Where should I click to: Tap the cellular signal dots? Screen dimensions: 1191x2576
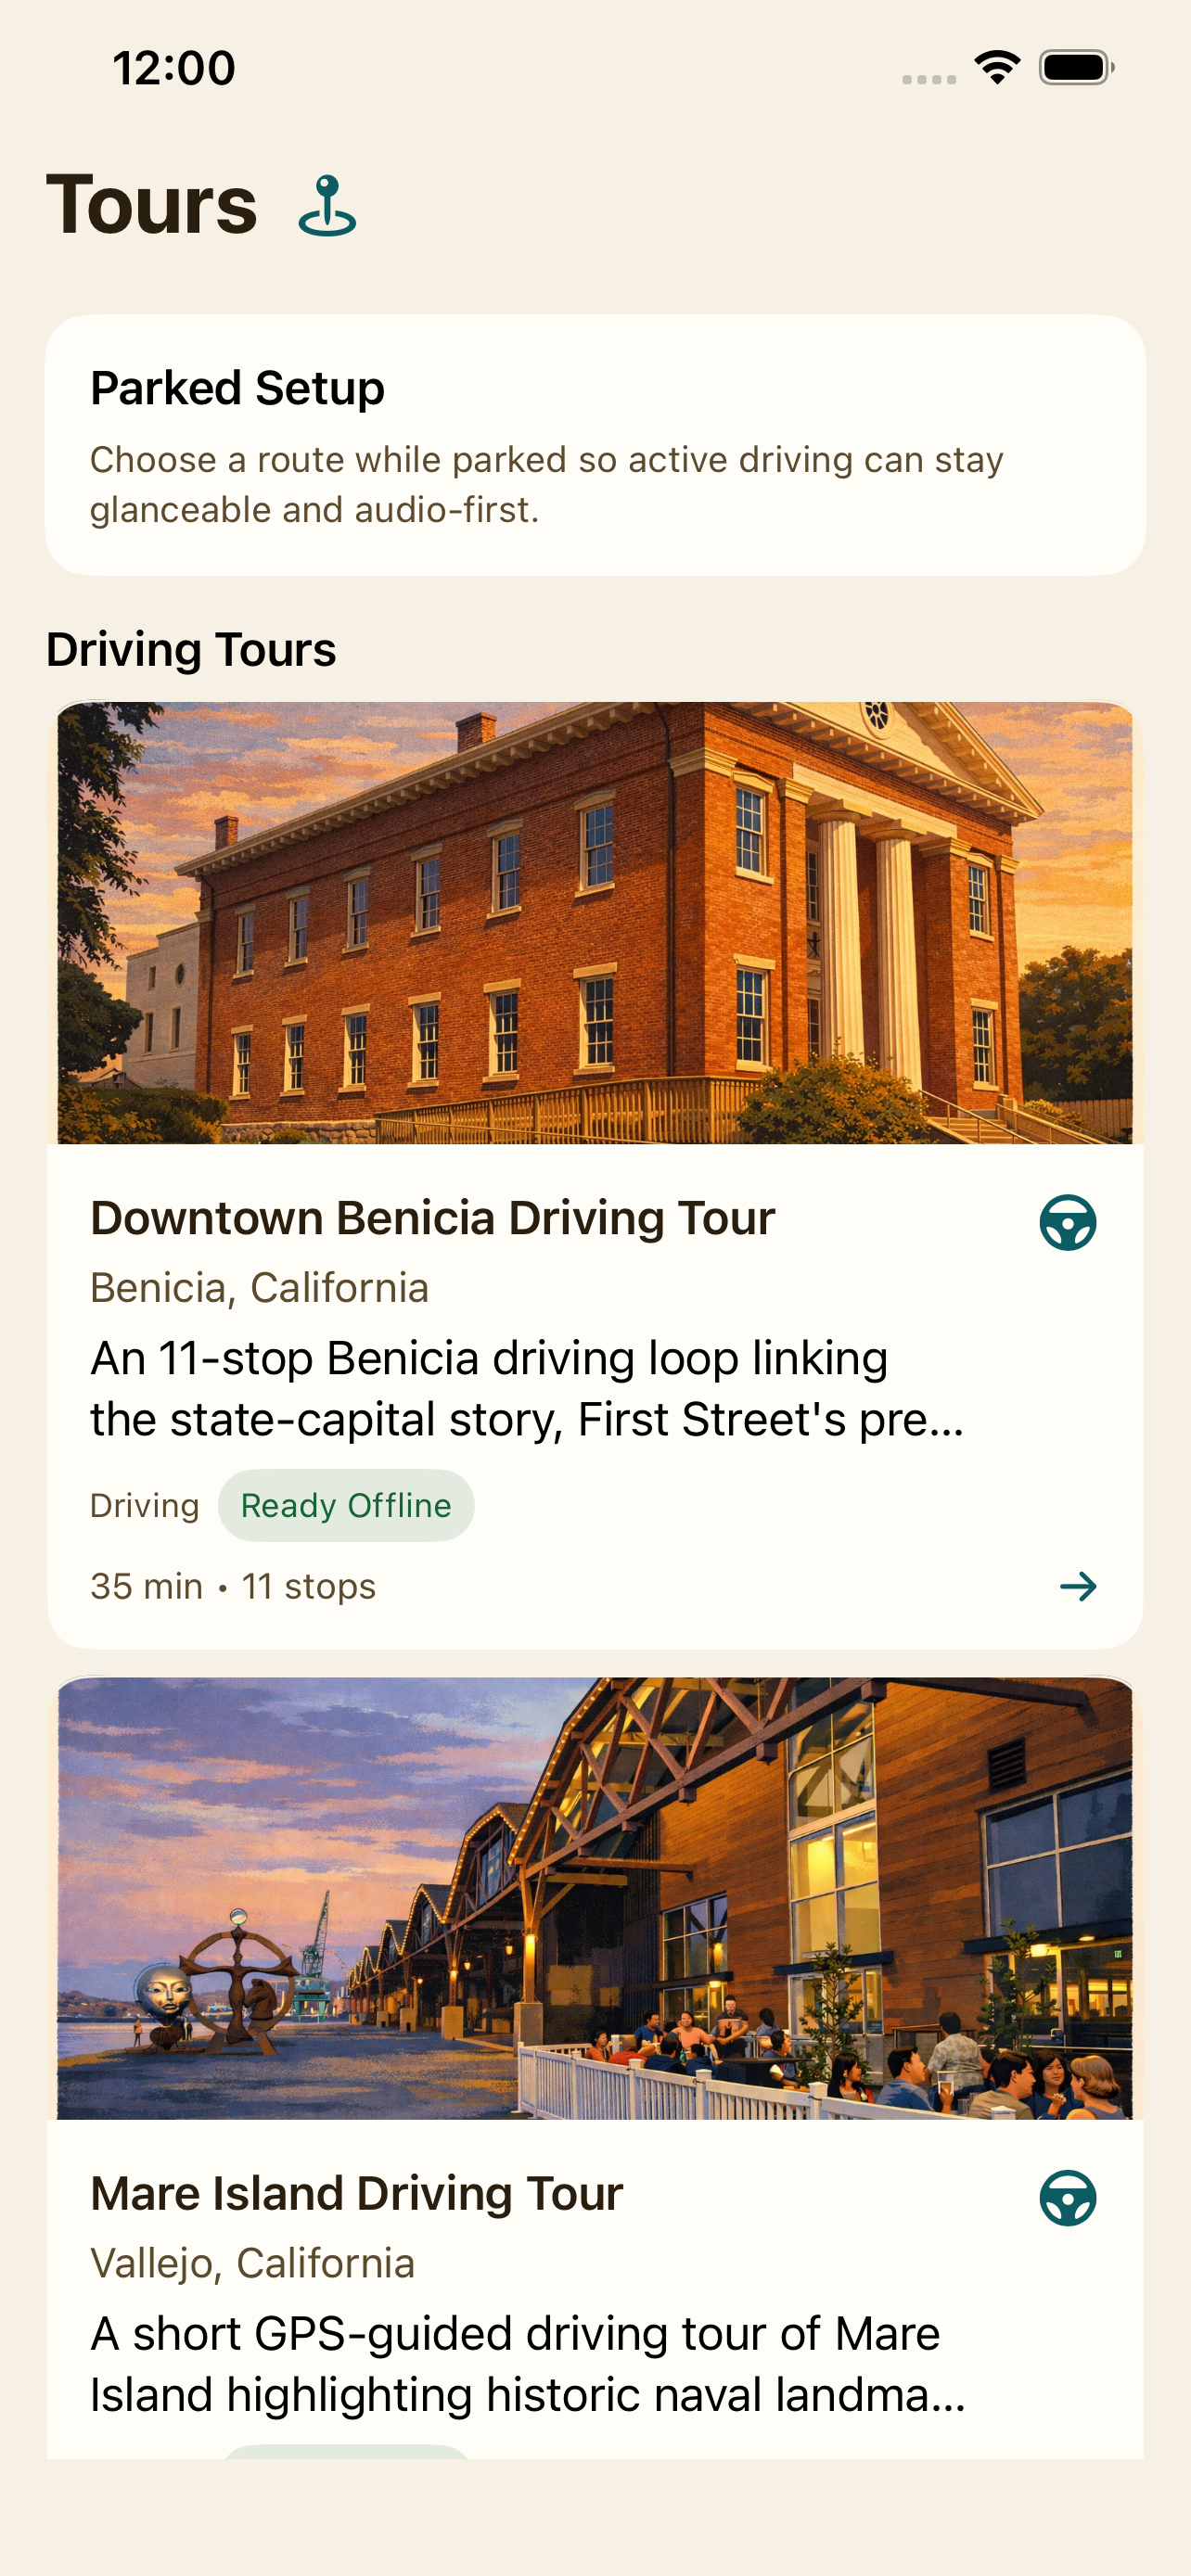click(929, 79)
